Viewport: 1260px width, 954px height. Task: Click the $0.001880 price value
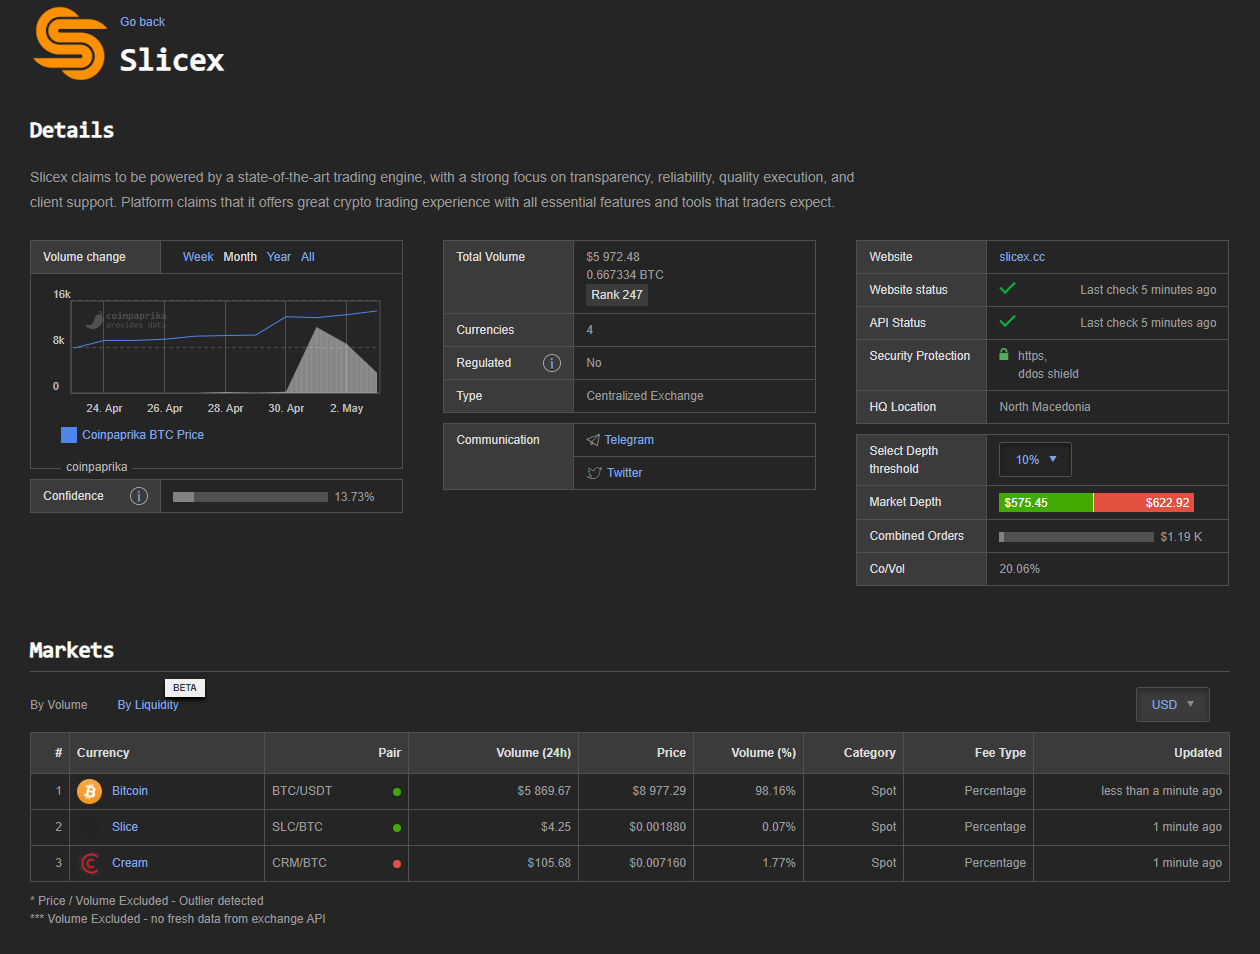coord(658,827)
